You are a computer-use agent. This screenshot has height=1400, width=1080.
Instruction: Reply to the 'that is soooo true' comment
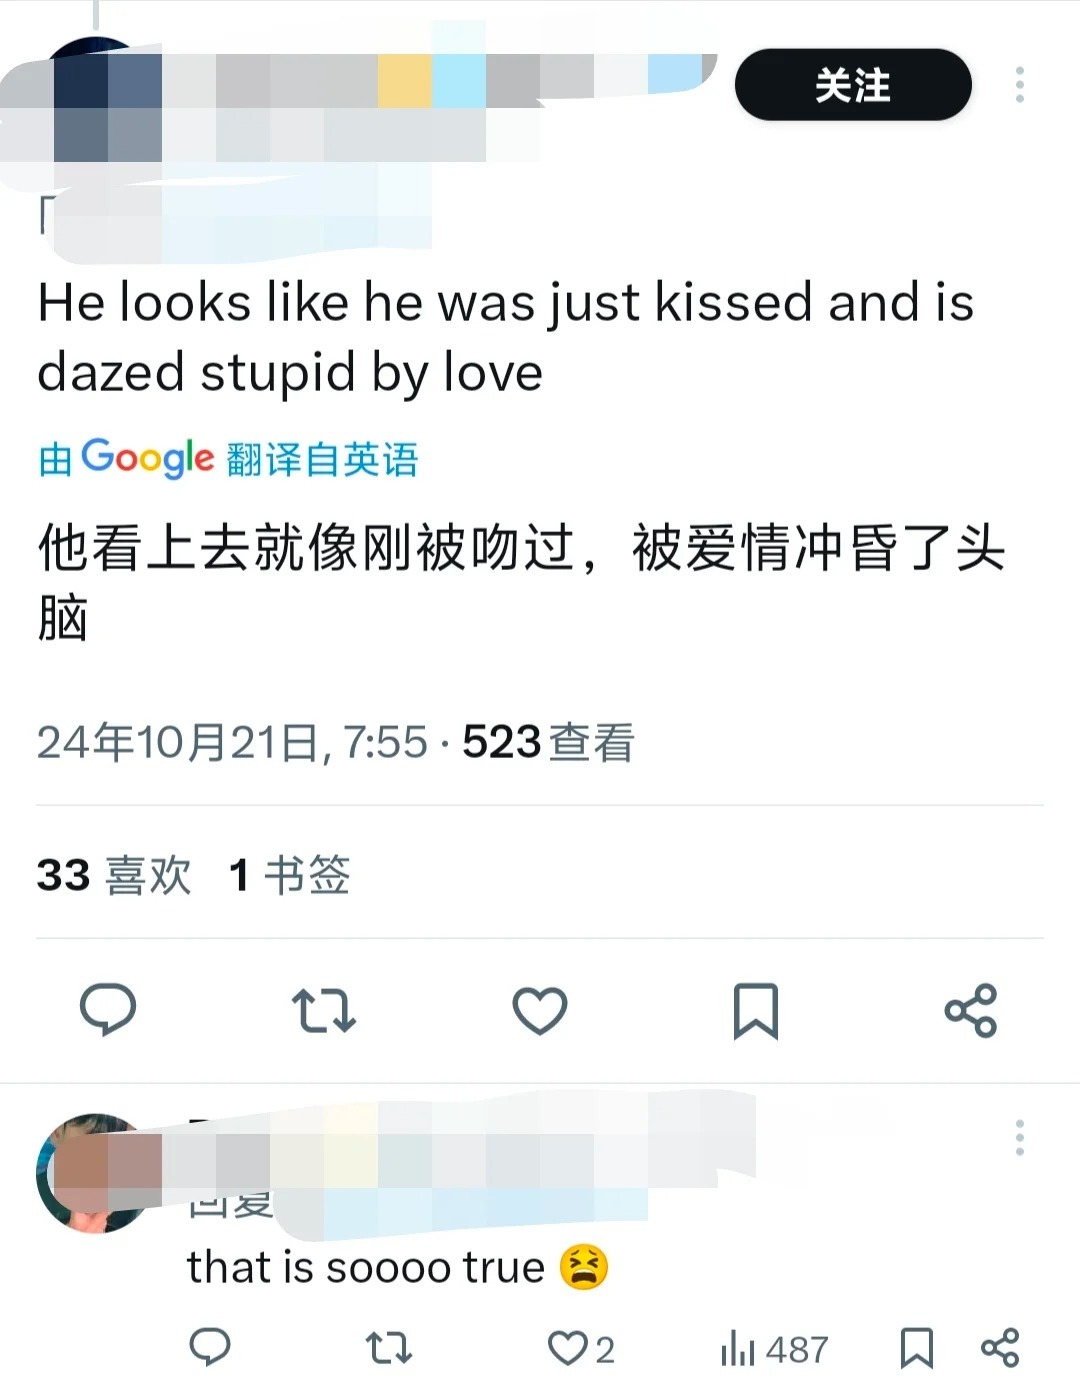210,1348
